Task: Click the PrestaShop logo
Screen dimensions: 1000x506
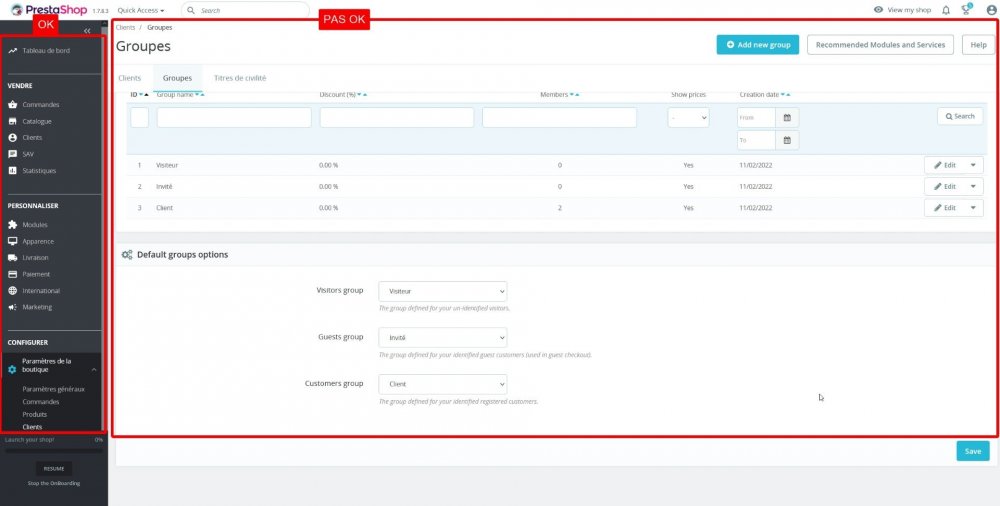Action: click(48, 10)
